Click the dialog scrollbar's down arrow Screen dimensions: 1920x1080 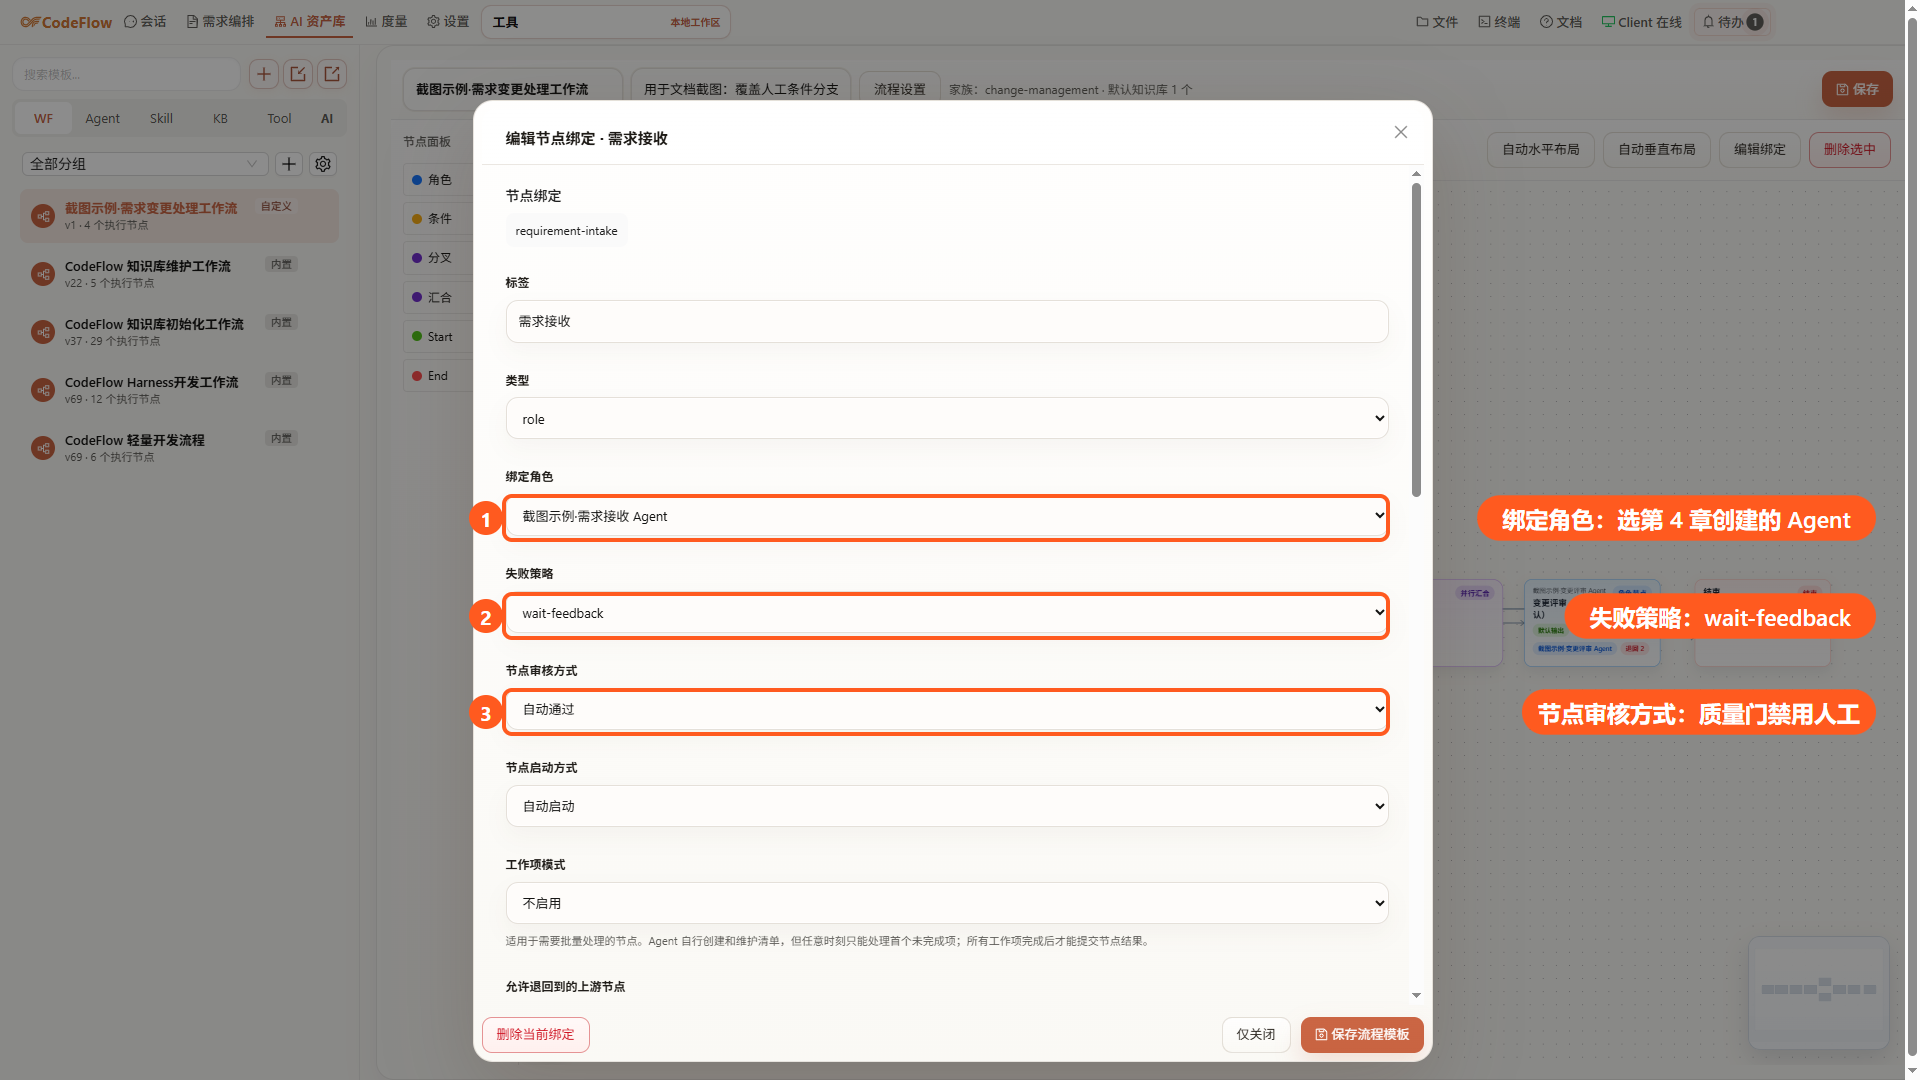coord(1416,995)
